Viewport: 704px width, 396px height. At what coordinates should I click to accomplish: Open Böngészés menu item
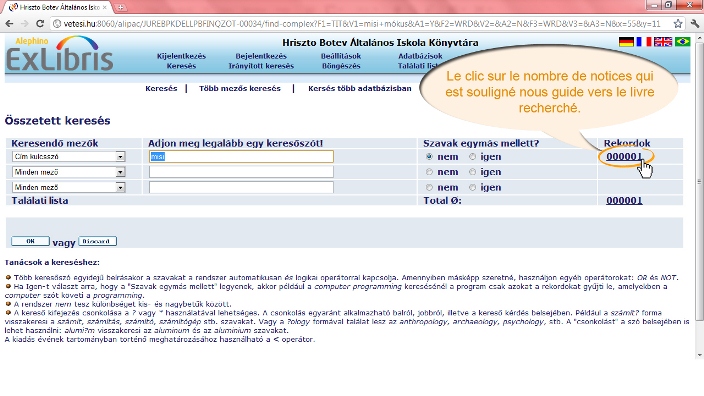pyautogui.click(x=341, y=66)
